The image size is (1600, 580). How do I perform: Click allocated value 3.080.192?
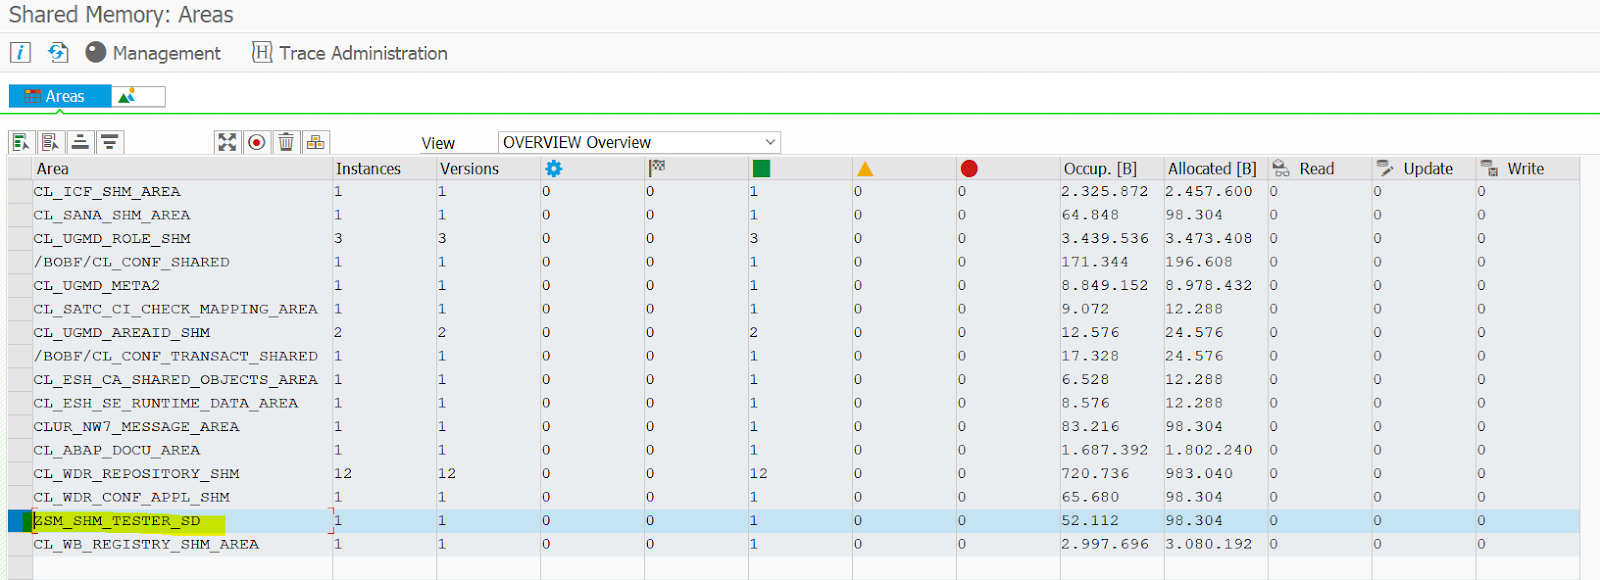click(1209, 545)
